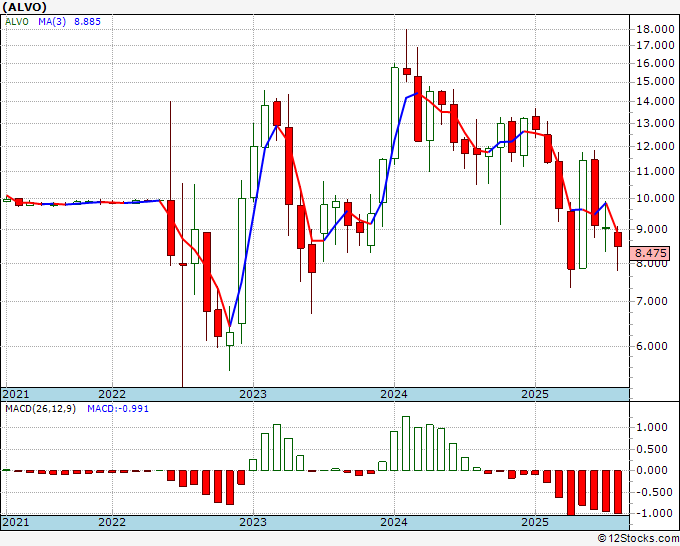This screenshot has width=680, height=546.
Task: Click the 13.000 price axis label
Action: [x=655, y=124]
